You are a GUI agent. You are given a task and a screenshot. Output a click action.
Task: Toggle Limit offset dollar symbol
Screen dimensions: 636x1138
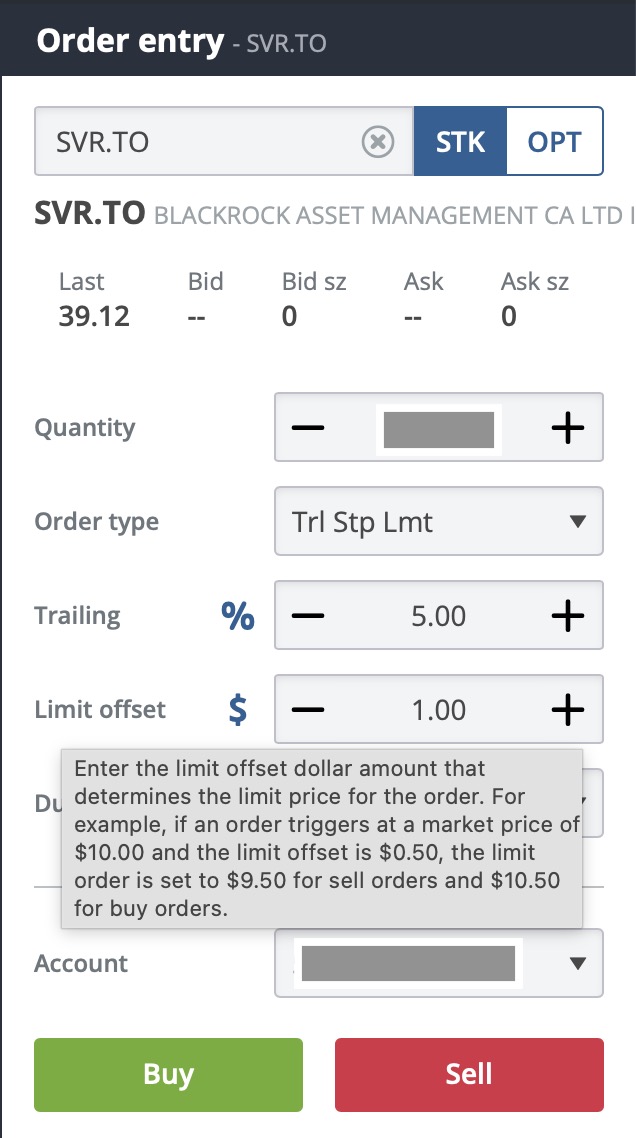coord(238,710)
